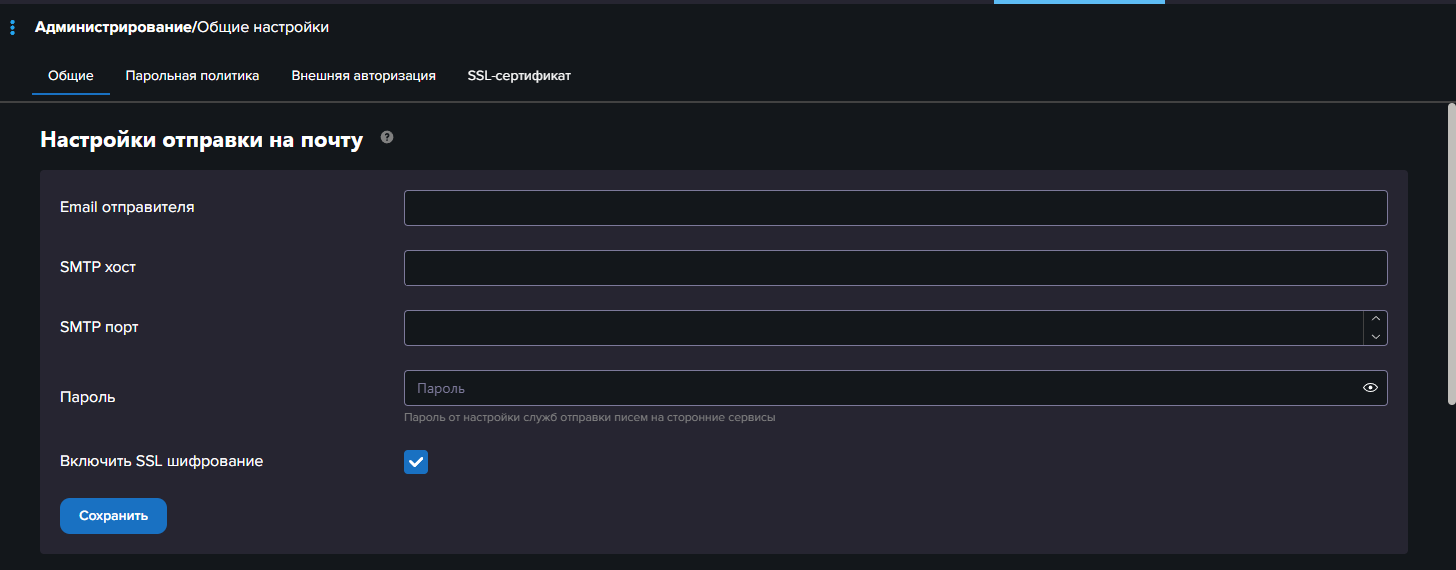
Task: Open the three-dot menu beside Администрирование
Action: click(12, 28)
